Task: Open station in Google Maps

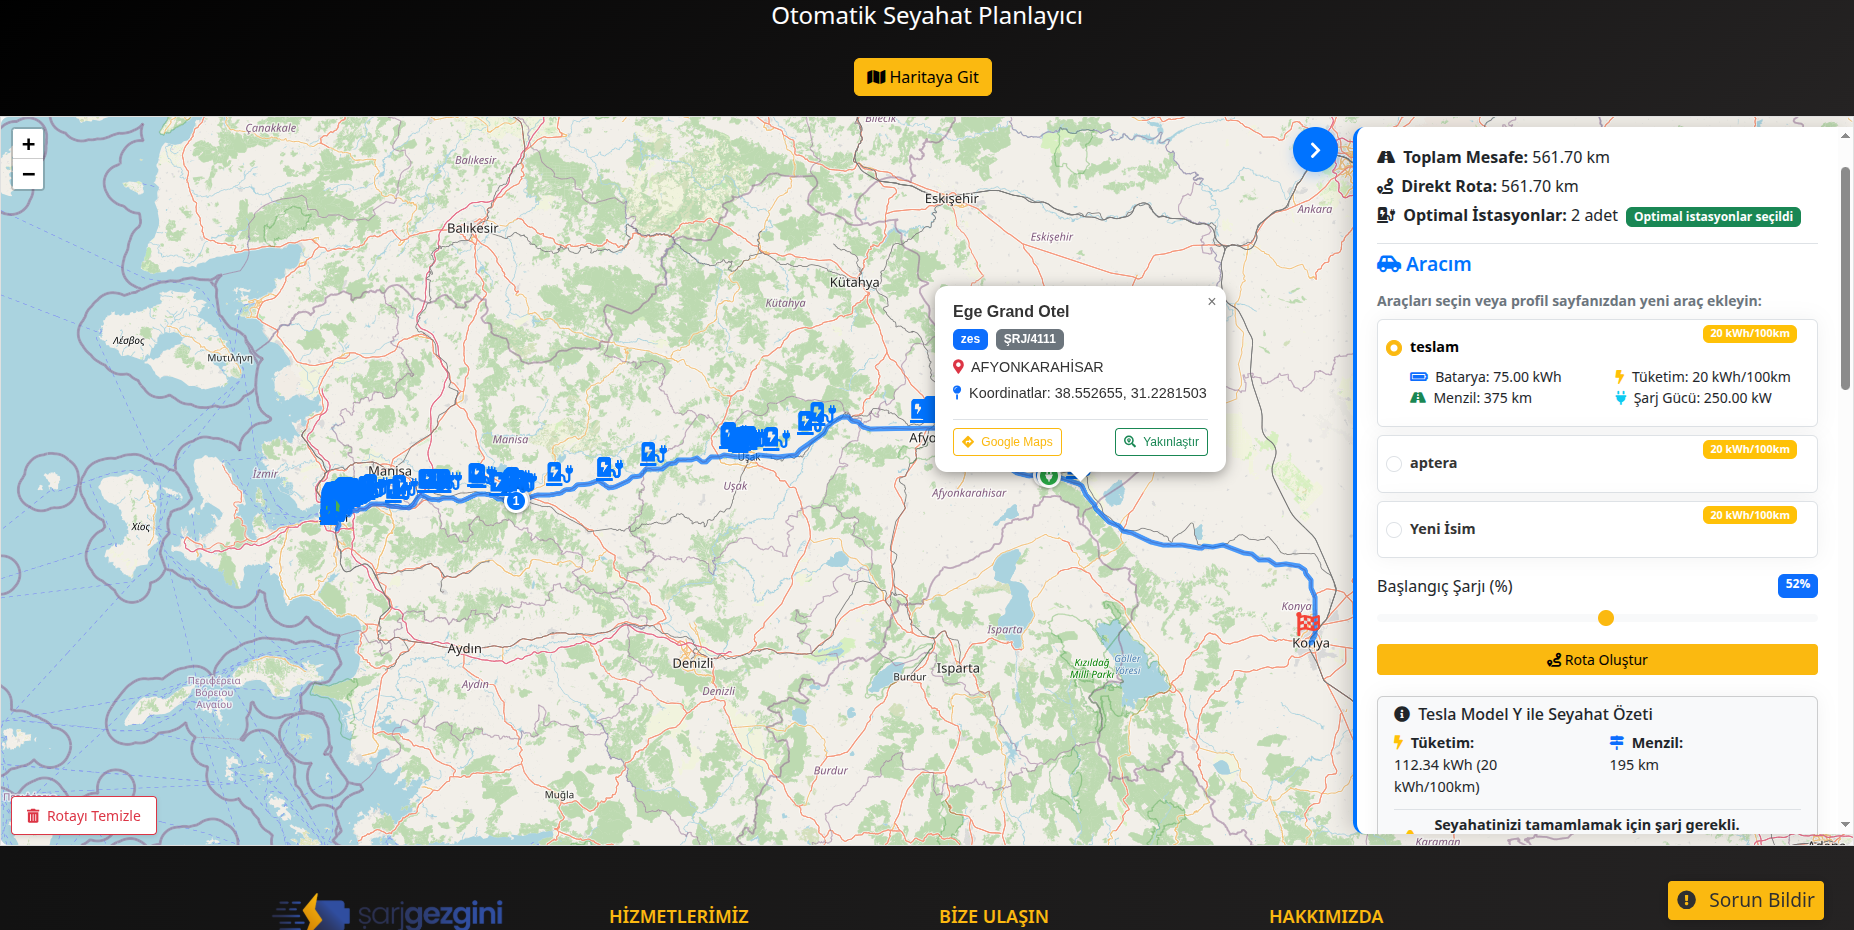Action: pos(1007,442)
